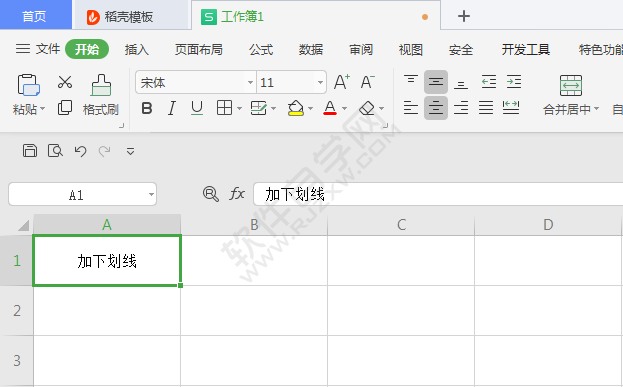Click the eraser clear icon

[x=366, y=108]
